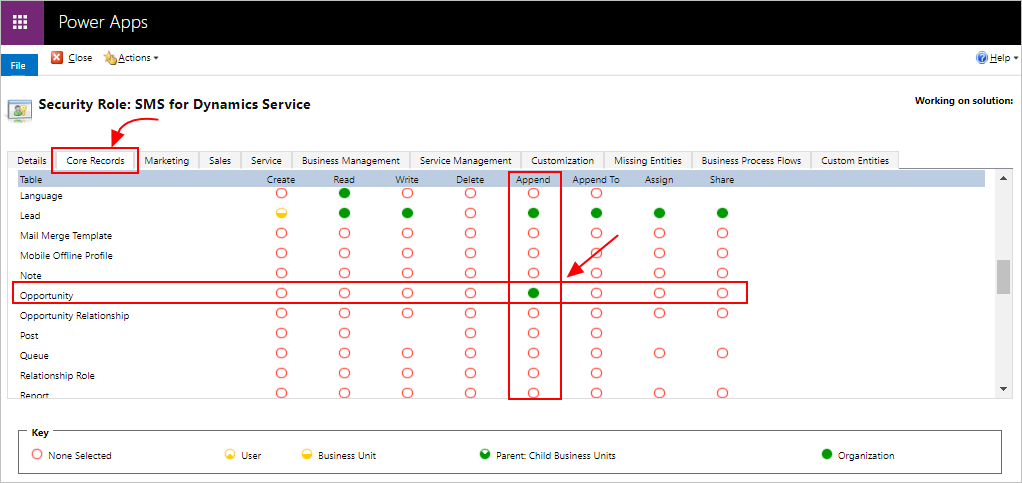The image size is (1022, 483).
Task: Switch to the Service tab
Action: [x=267, y=160]
